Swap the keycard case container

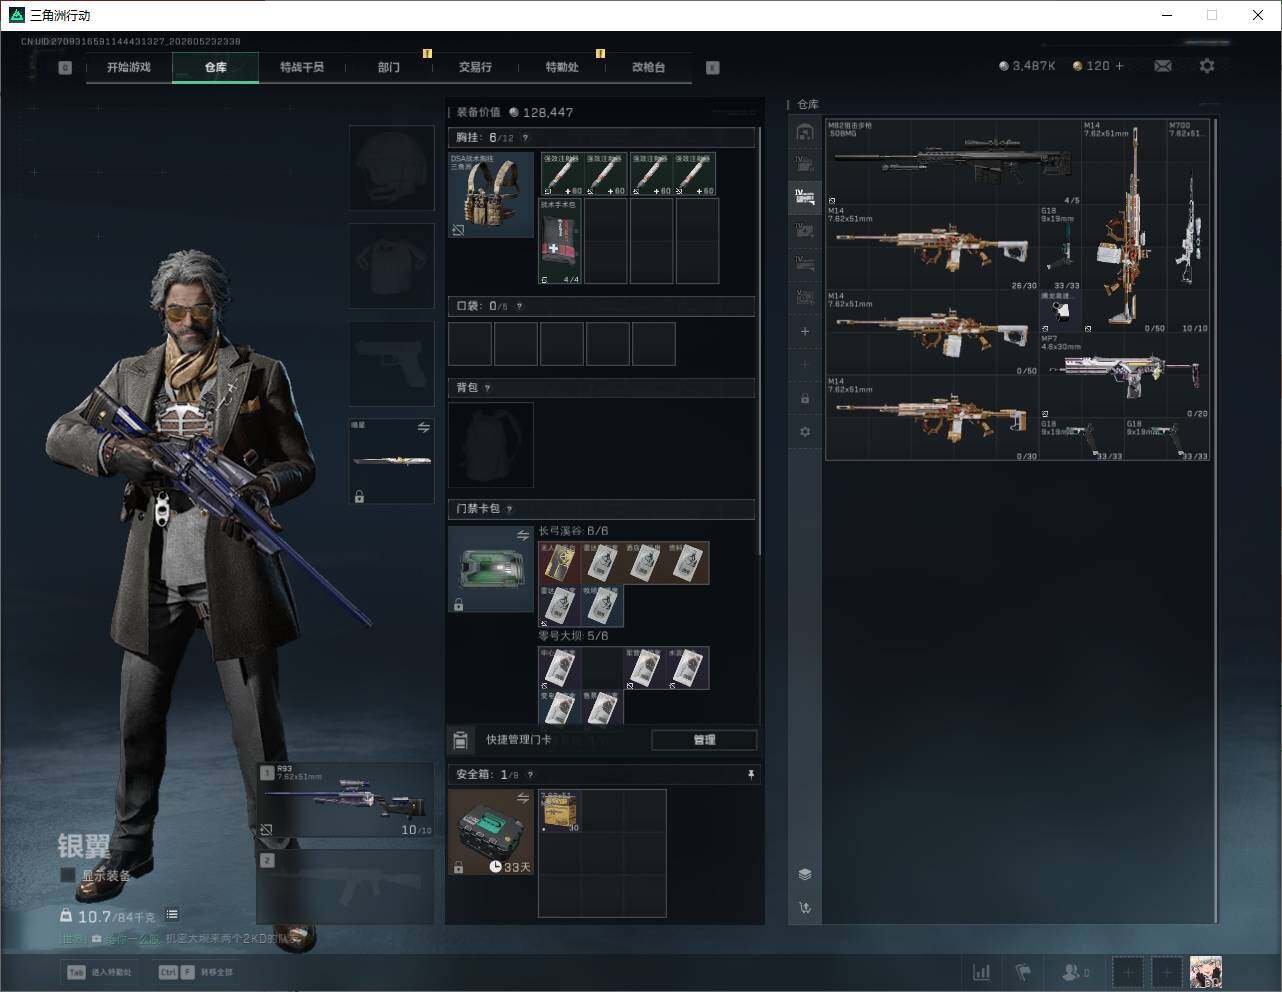click(523, 536)
